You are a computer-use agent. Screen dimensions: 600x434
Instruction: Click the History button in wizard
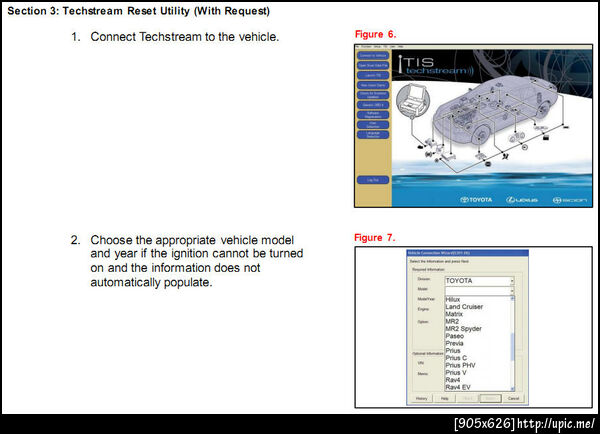(421, 398)
